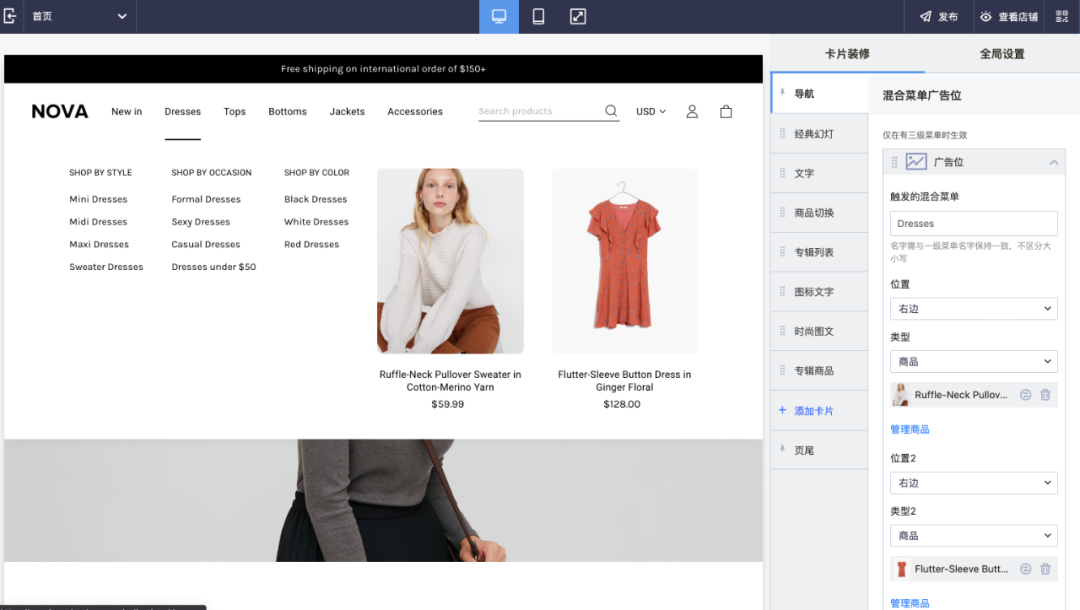Open the 类型2 dropdown
Viewport: 1080px width, 610px height.
click(x=974, y=536)
